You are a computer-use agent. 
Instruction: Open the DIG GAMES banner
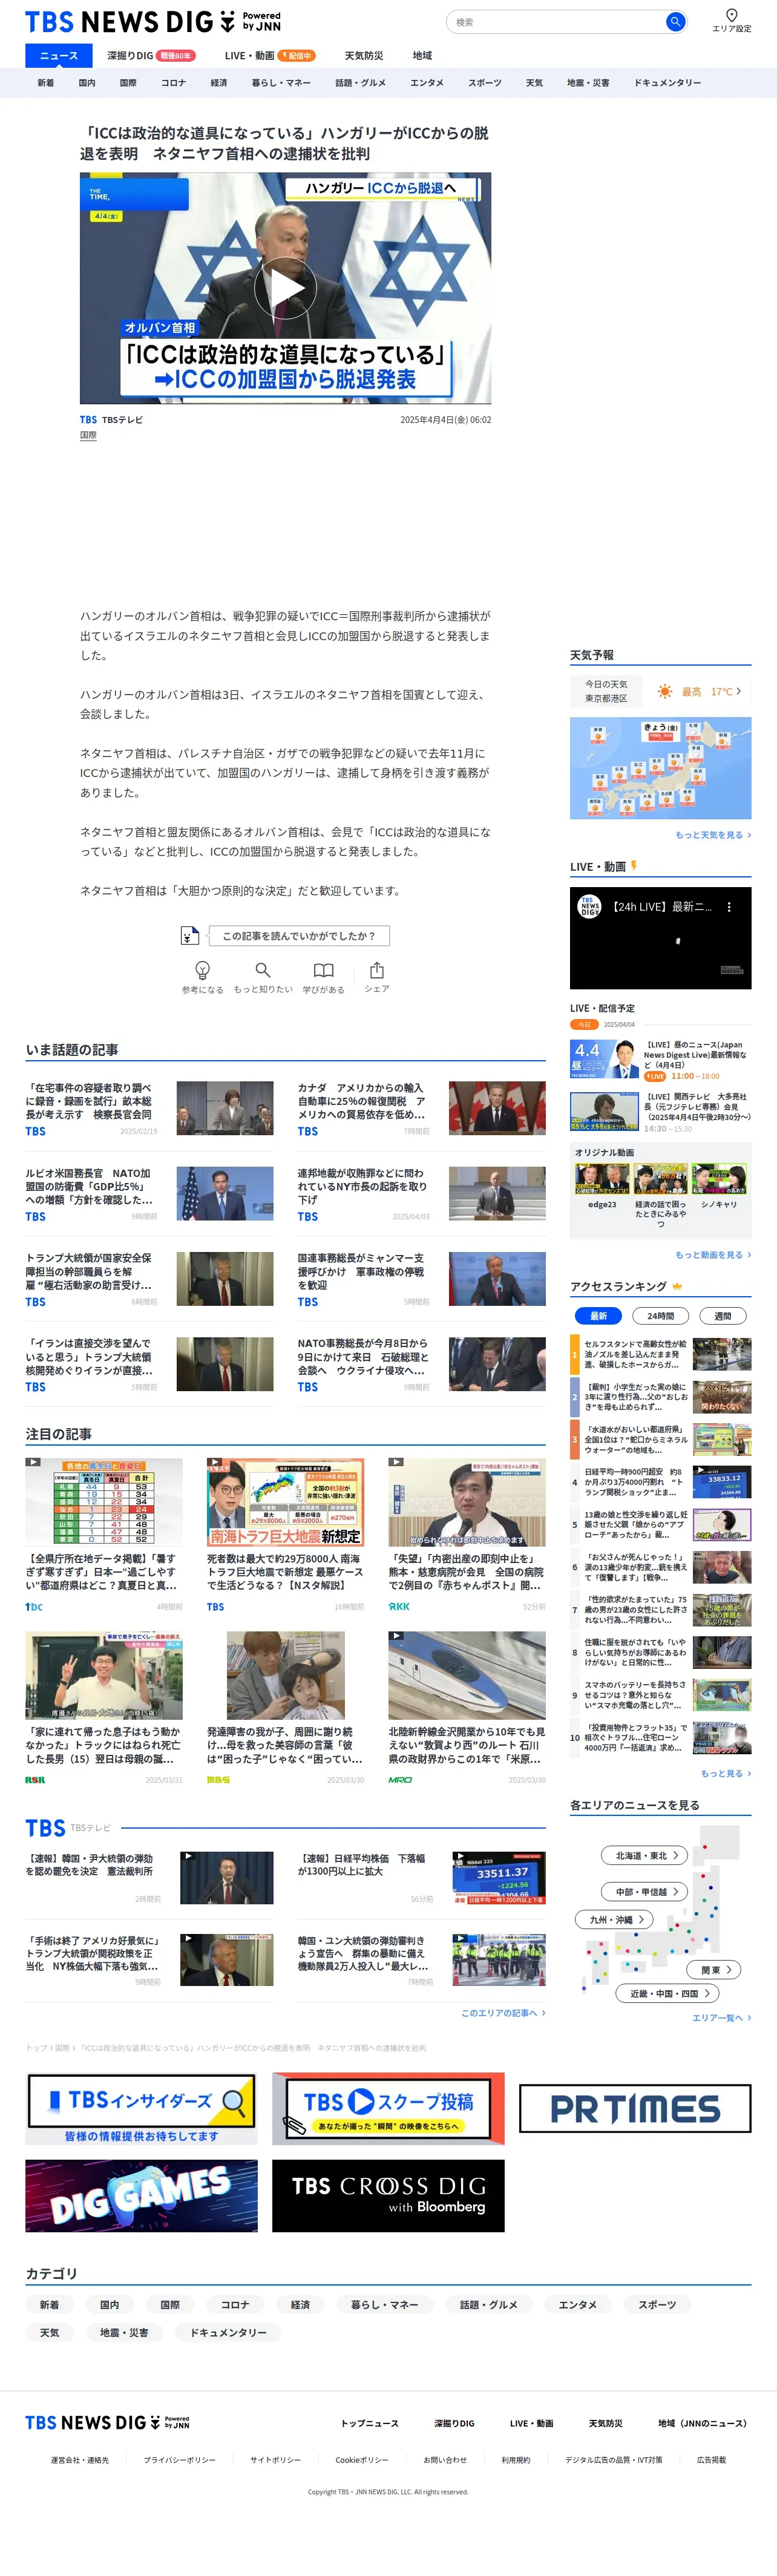click(x=141, y=2196)
